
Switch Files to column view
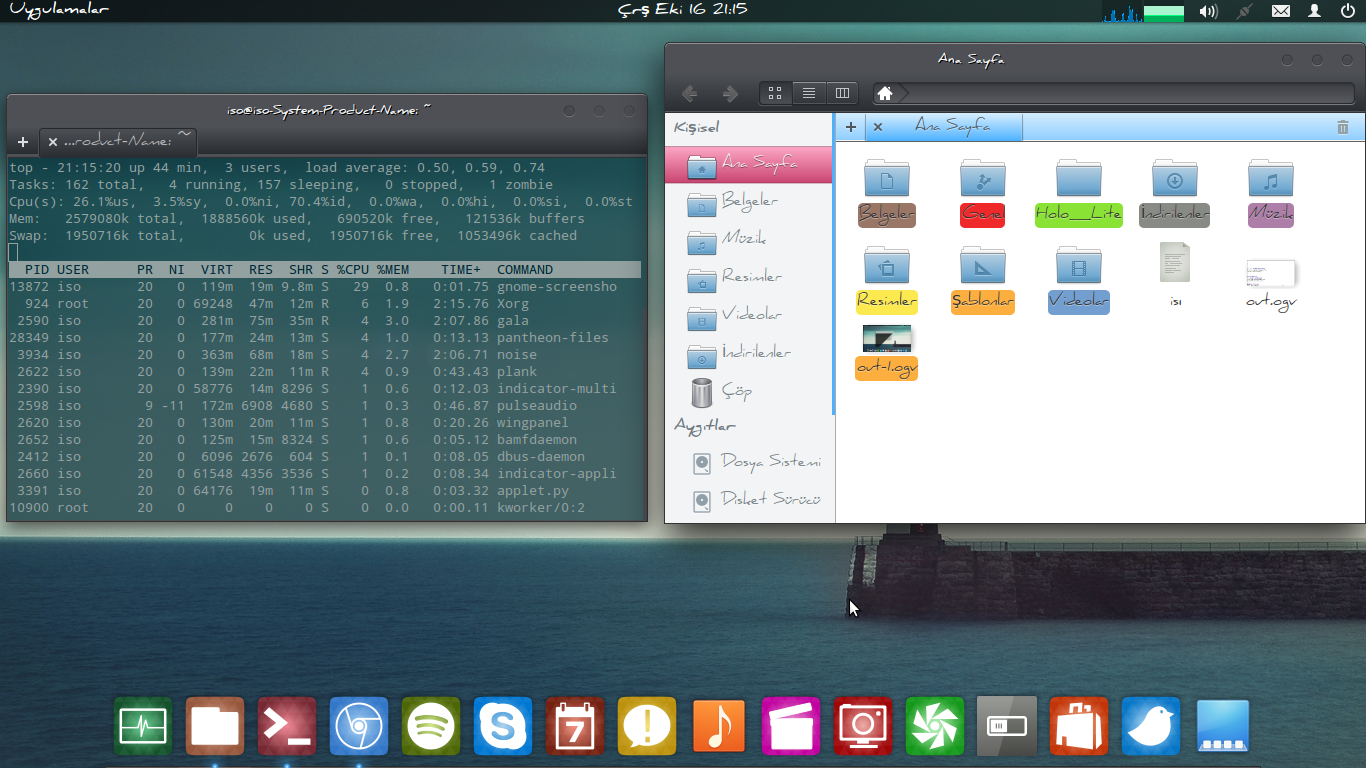(842, 93)
